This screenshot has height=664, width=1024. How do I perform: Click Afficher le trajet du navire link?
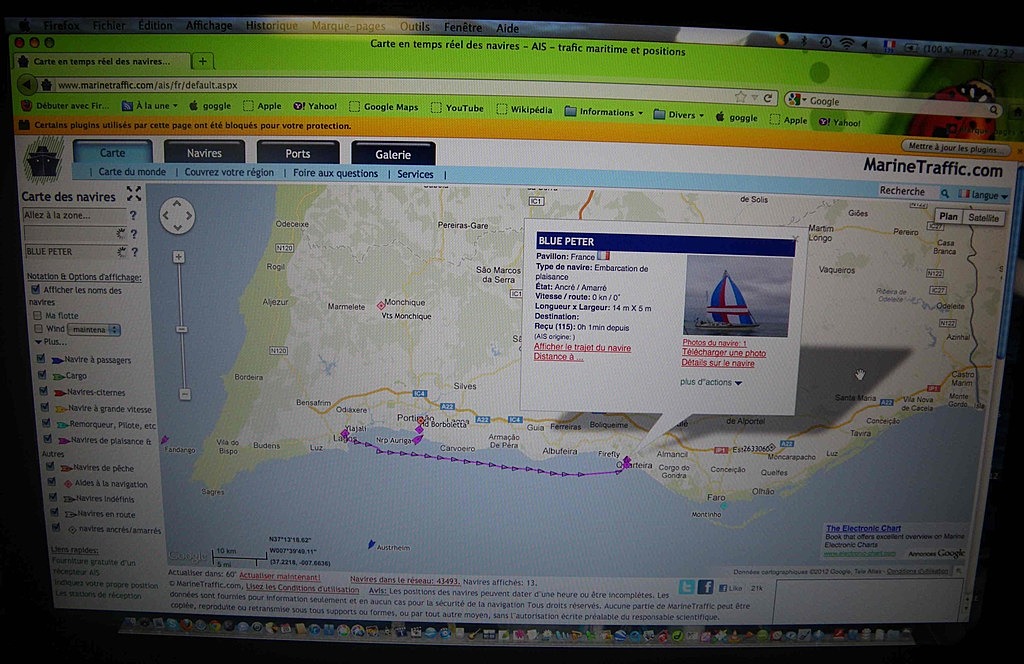click(582, 347)
